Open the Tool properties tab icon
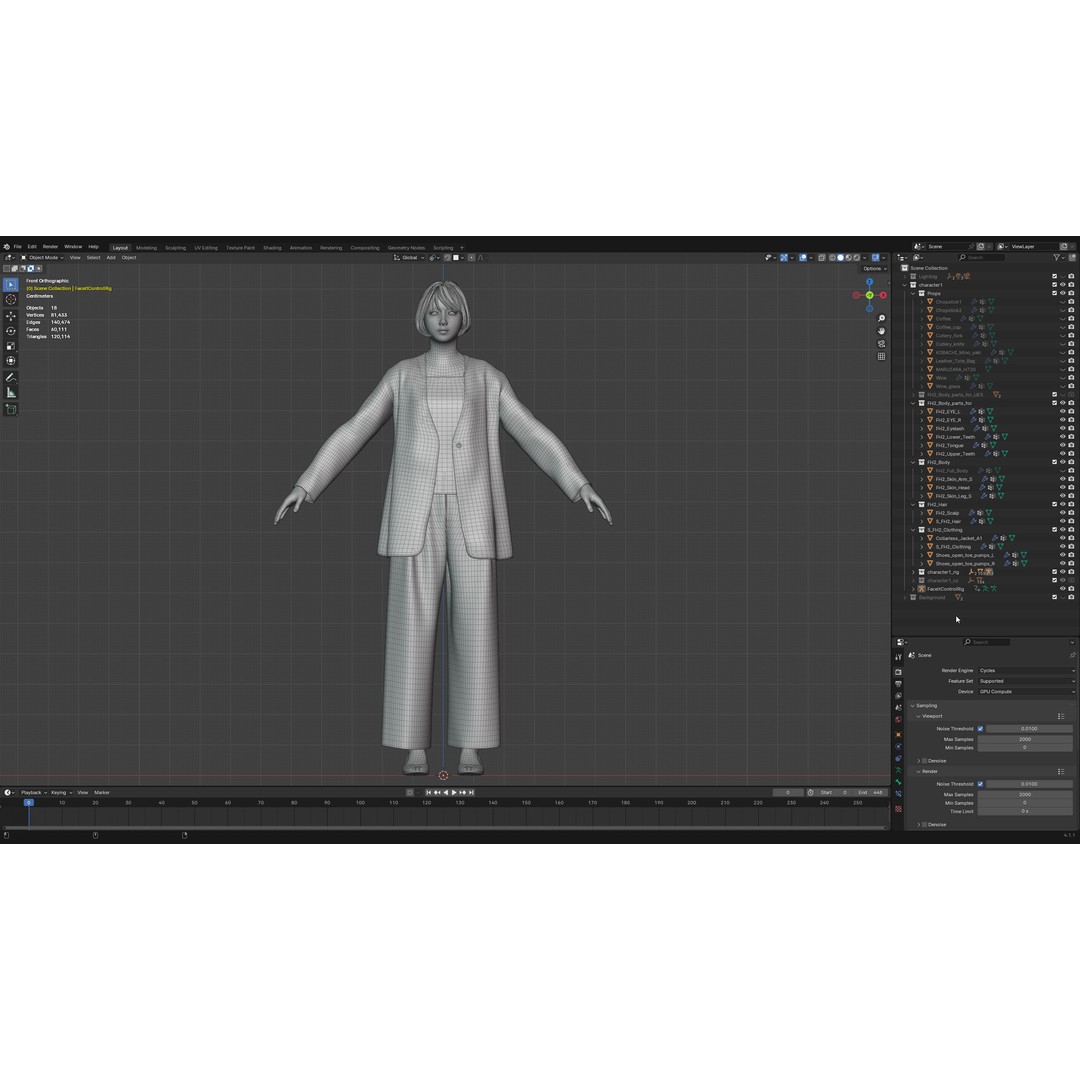1080x1080 pixels. [x=898, y=657]
